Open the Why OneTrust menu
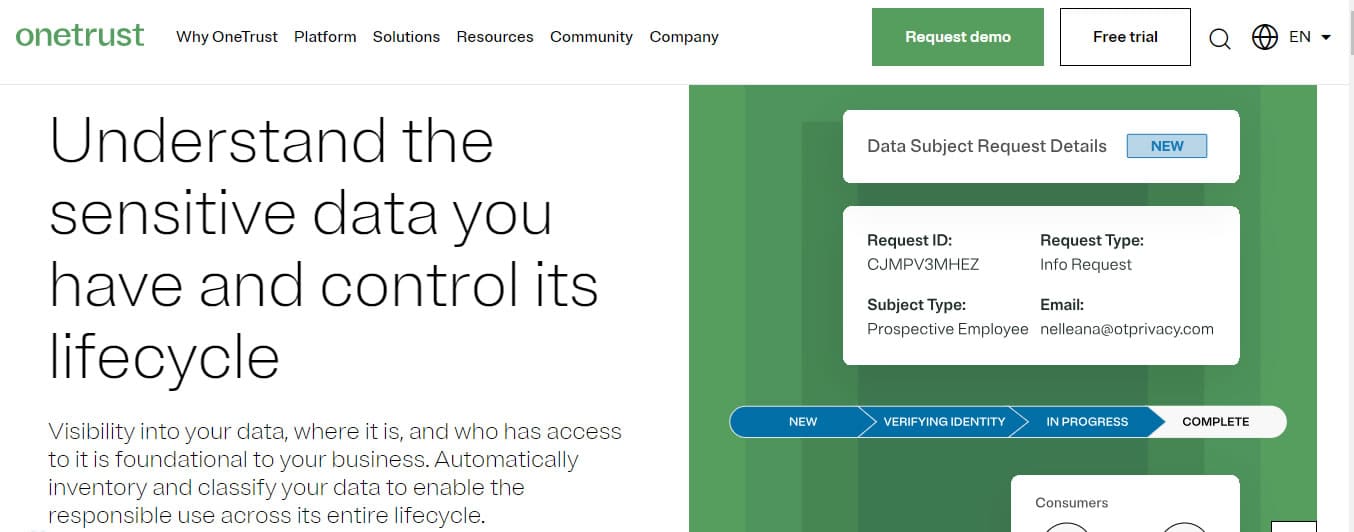Image resolution: width=1354 pixels, height=532 pixels. click(x=227, y=37)
